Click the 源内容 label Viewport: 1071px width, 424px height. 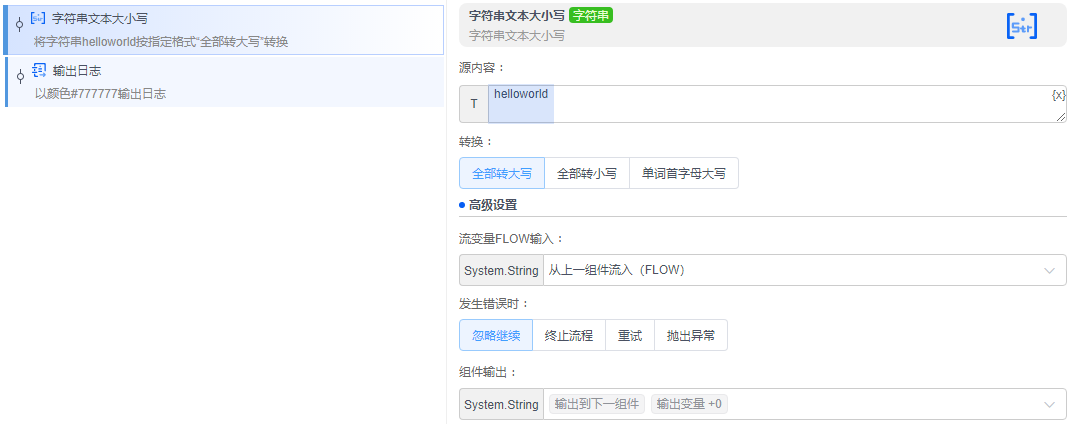tap(482, 68)
